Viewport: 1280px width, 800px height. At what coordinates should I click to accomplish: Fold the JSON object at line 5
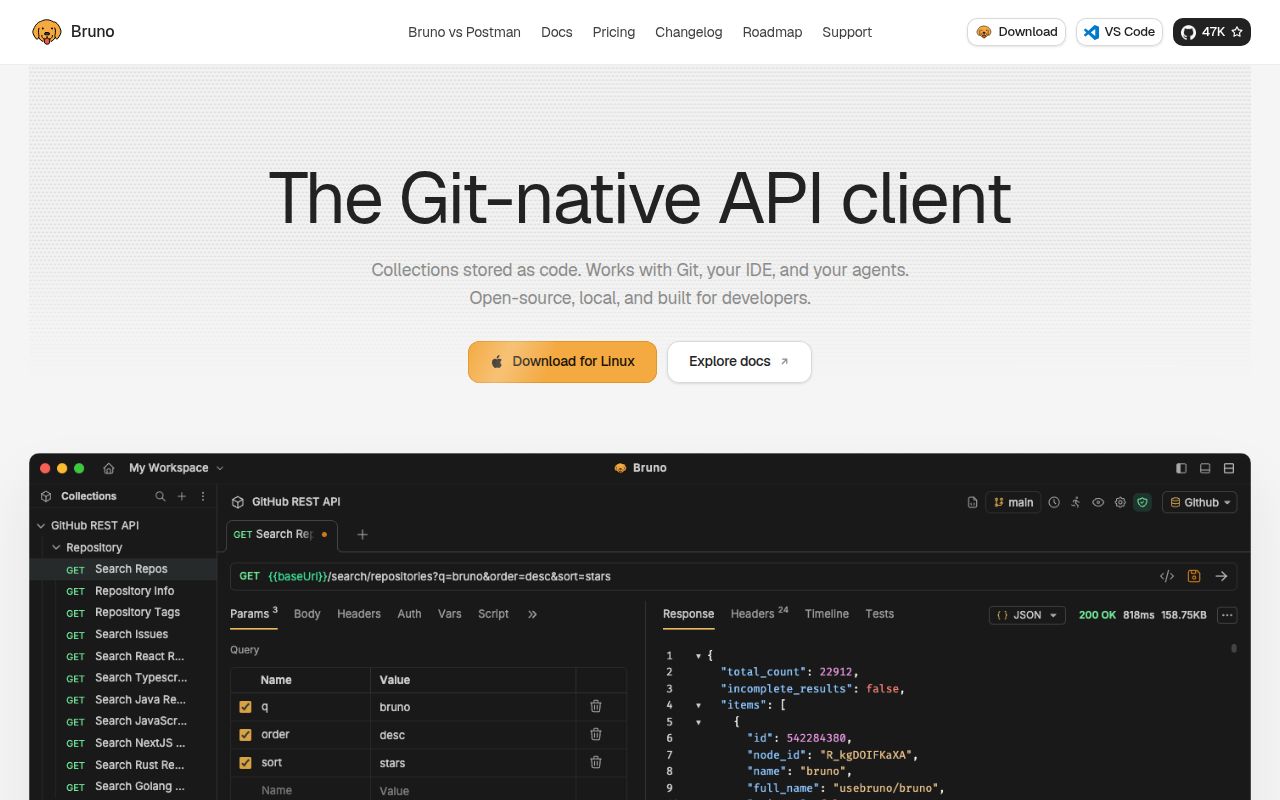click(698, 722)
